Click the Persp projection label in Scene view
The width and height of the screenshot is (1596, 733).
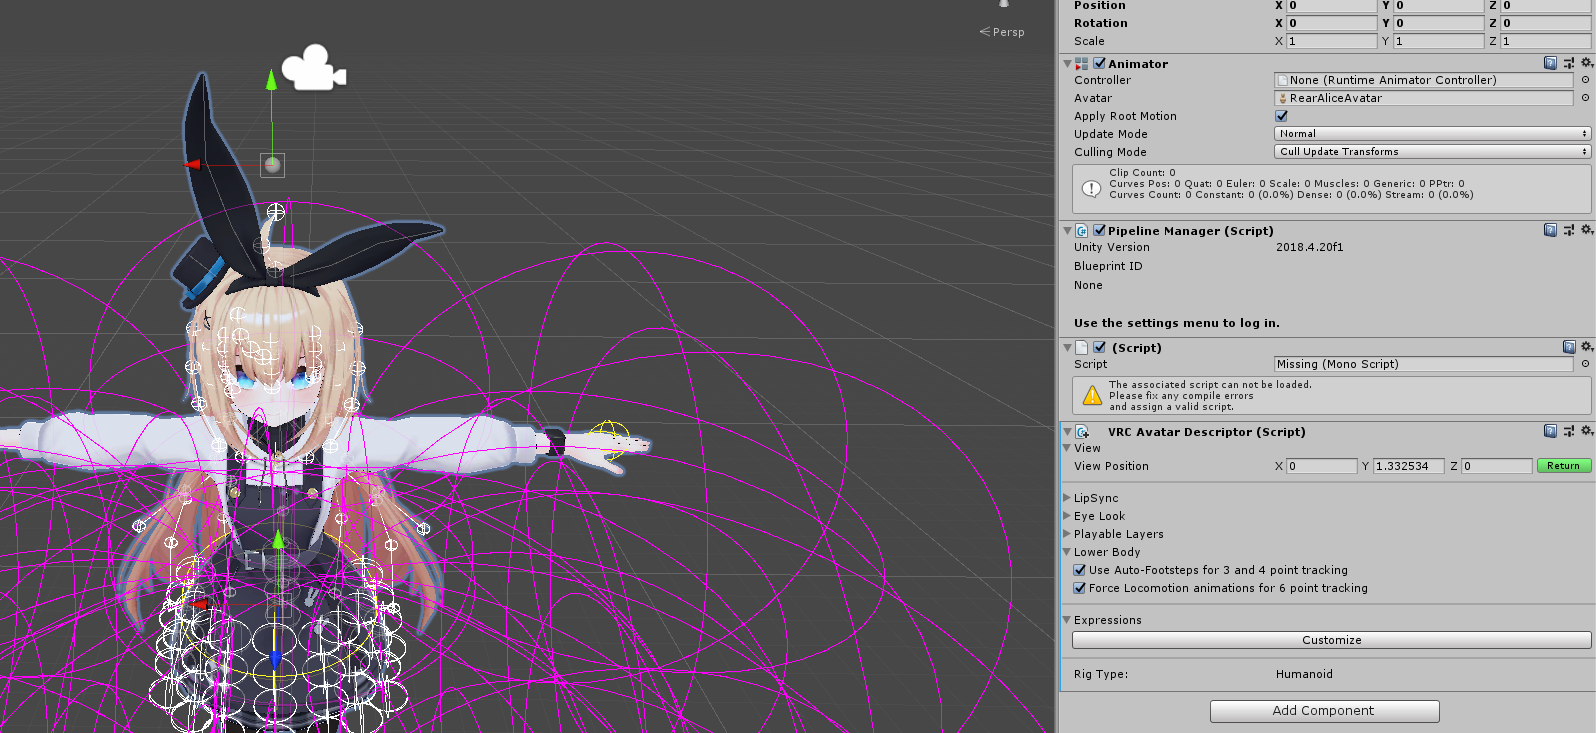tap(1009, 32)
